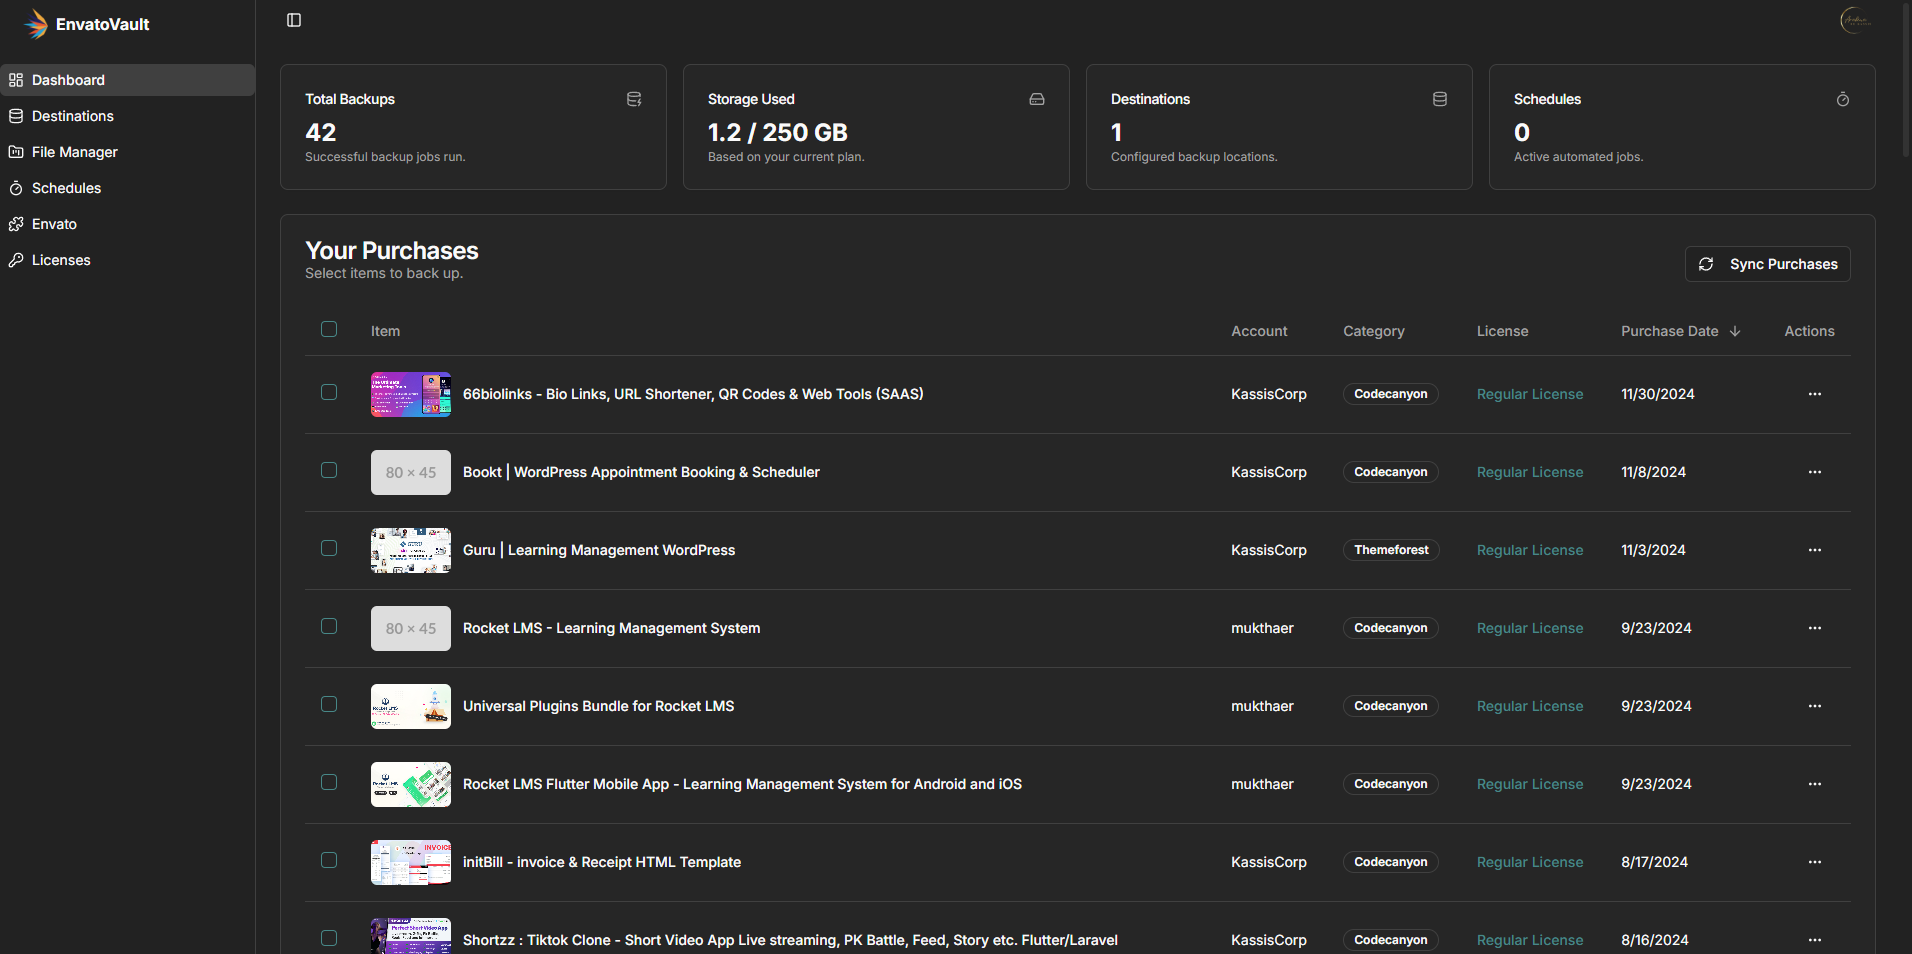Click page vertical scrollbar

(1906, 80)
